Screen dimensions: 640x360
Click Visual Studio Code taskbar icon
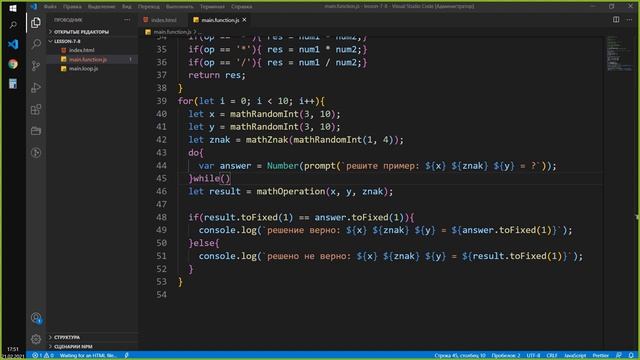(13, 44)
